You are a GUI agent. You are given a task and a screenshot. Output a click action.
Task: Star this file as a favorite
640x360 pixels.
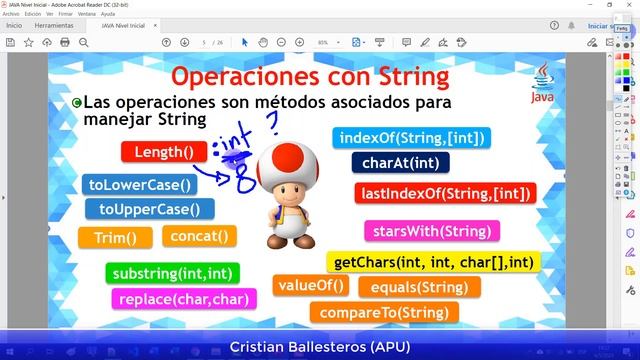click(x=29, y=42)
